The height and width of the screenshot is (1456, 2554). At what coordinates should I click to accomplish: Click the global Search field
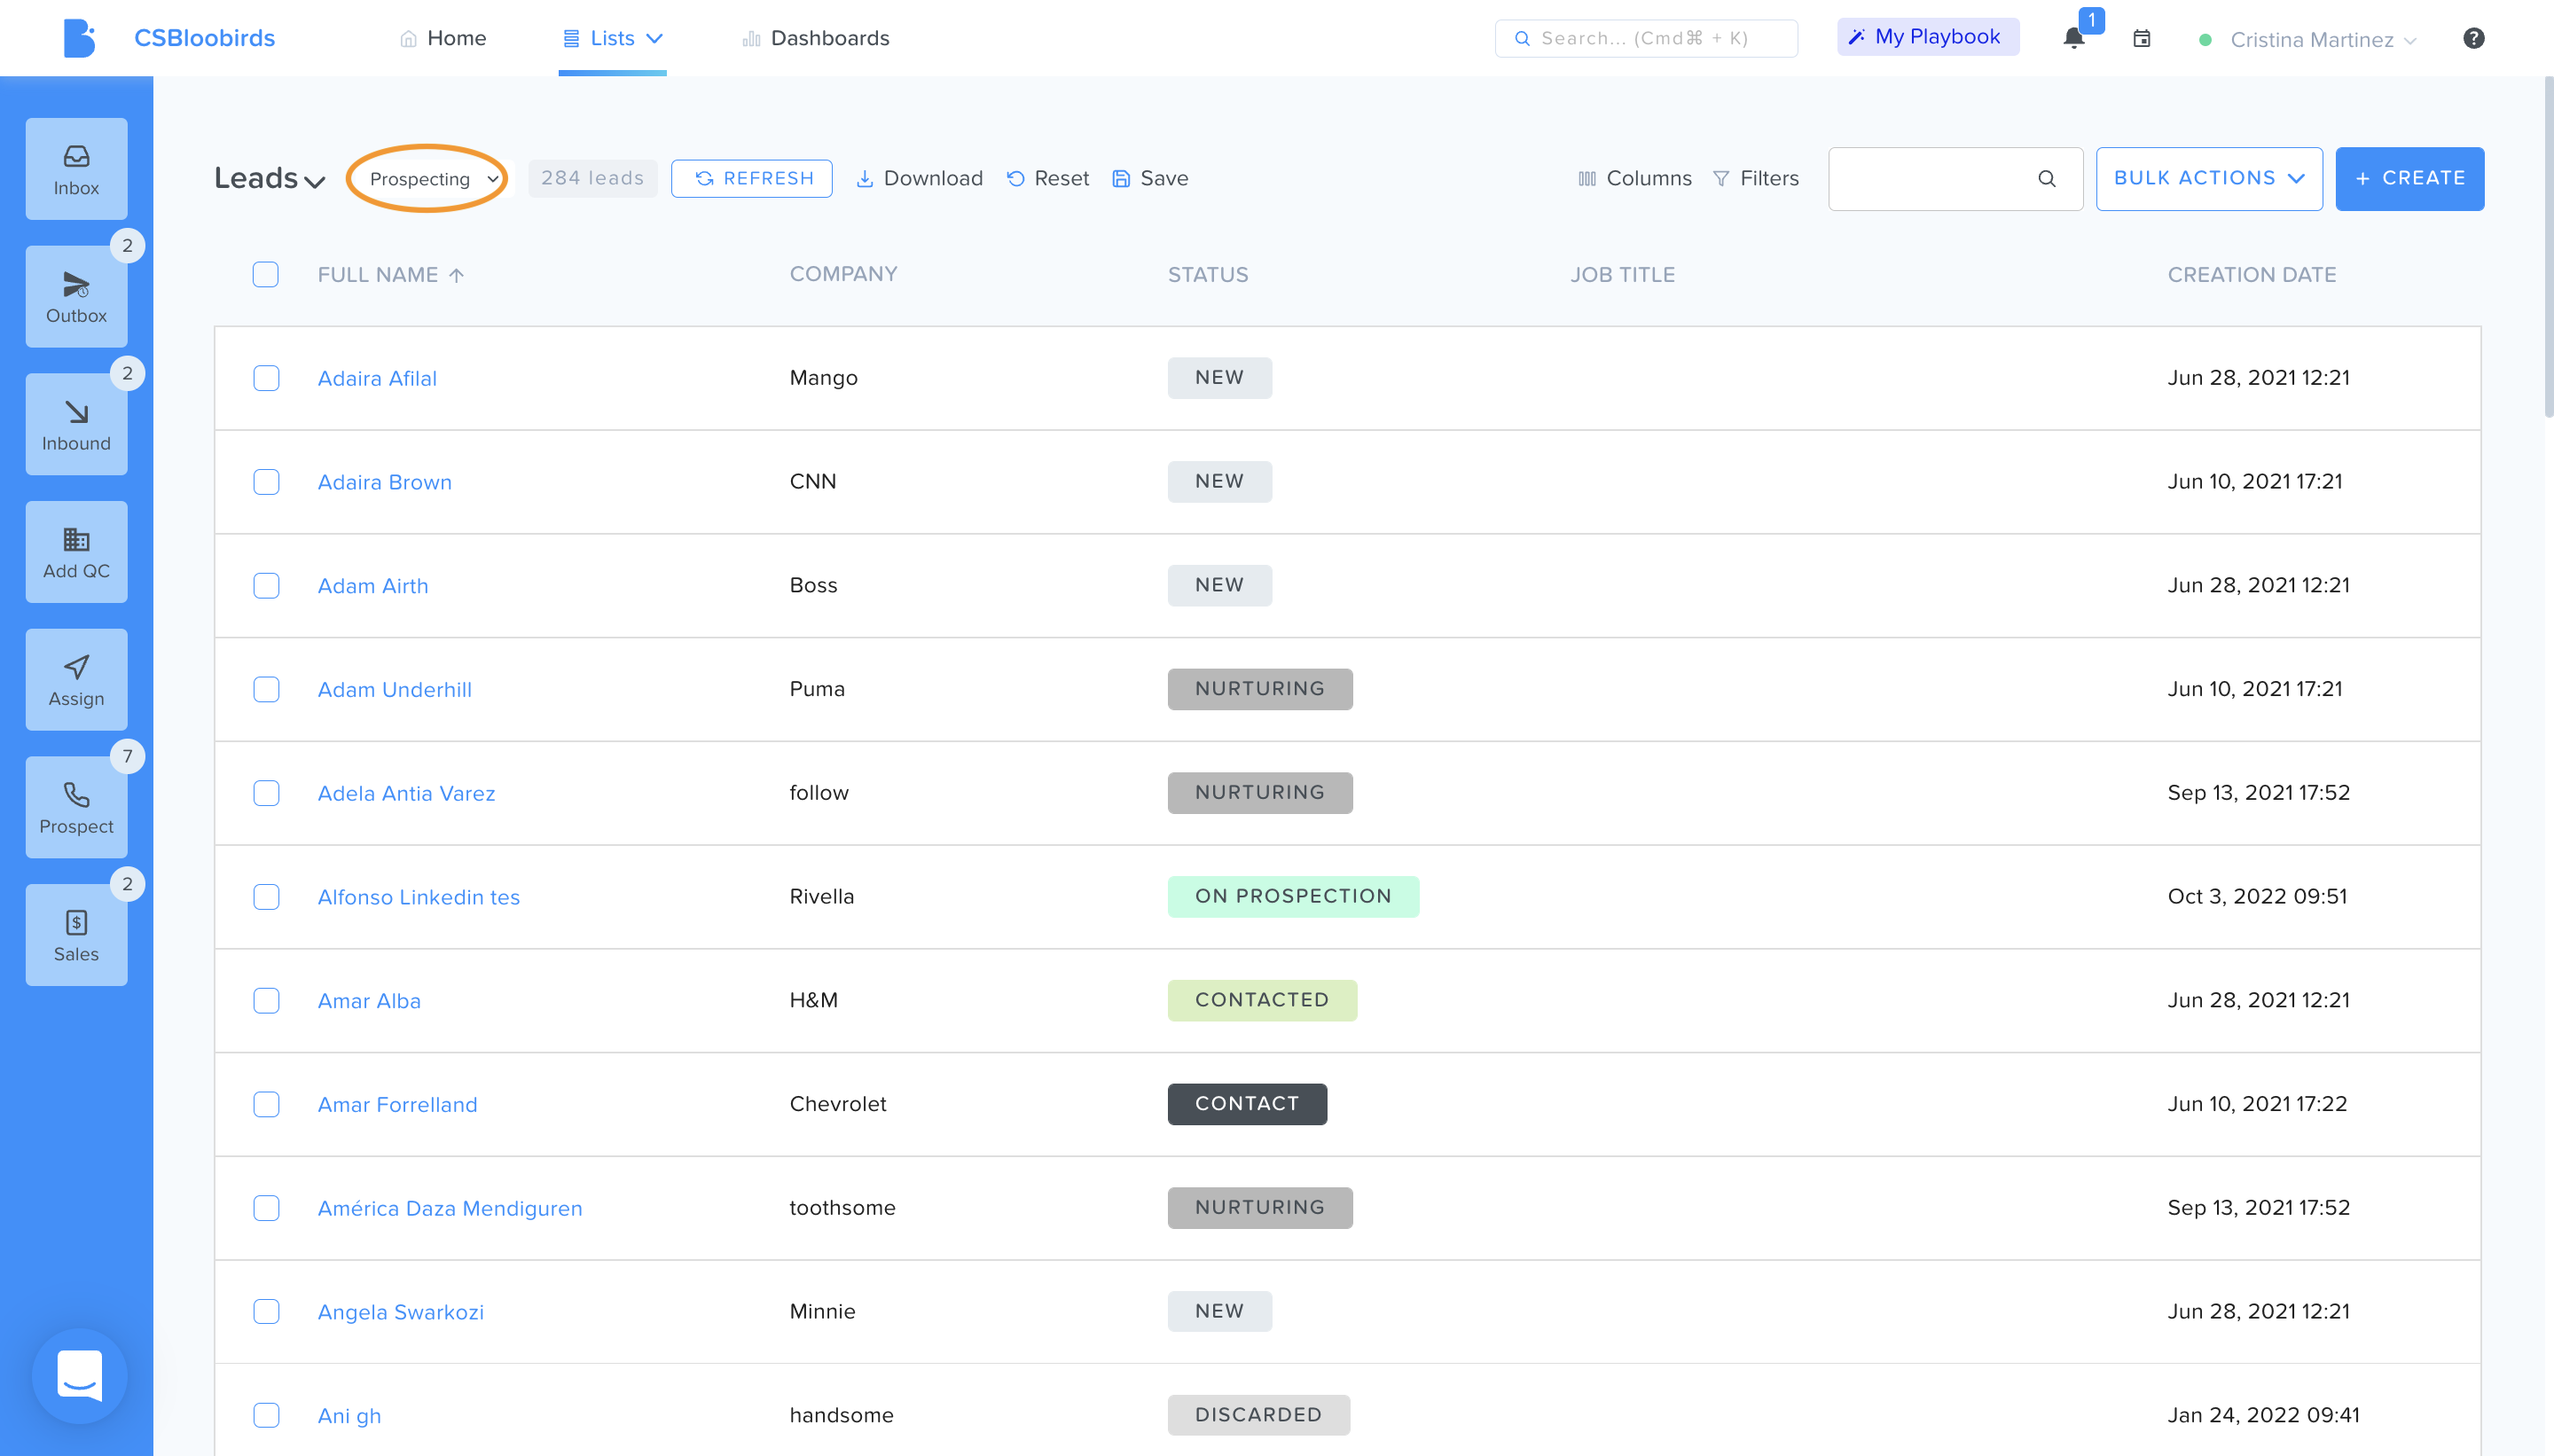(x=1646, y=39)
